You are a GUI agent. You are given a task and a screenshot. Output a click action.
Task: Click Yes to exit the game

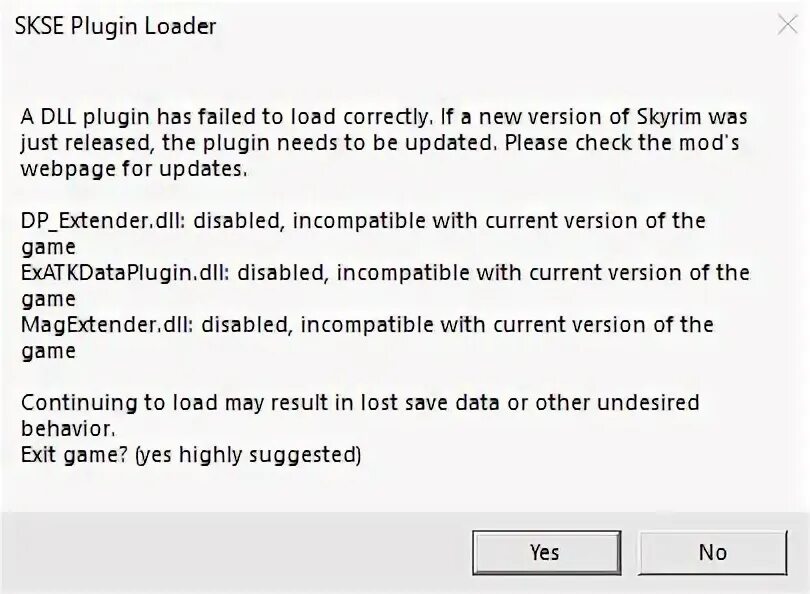[547, 552]
